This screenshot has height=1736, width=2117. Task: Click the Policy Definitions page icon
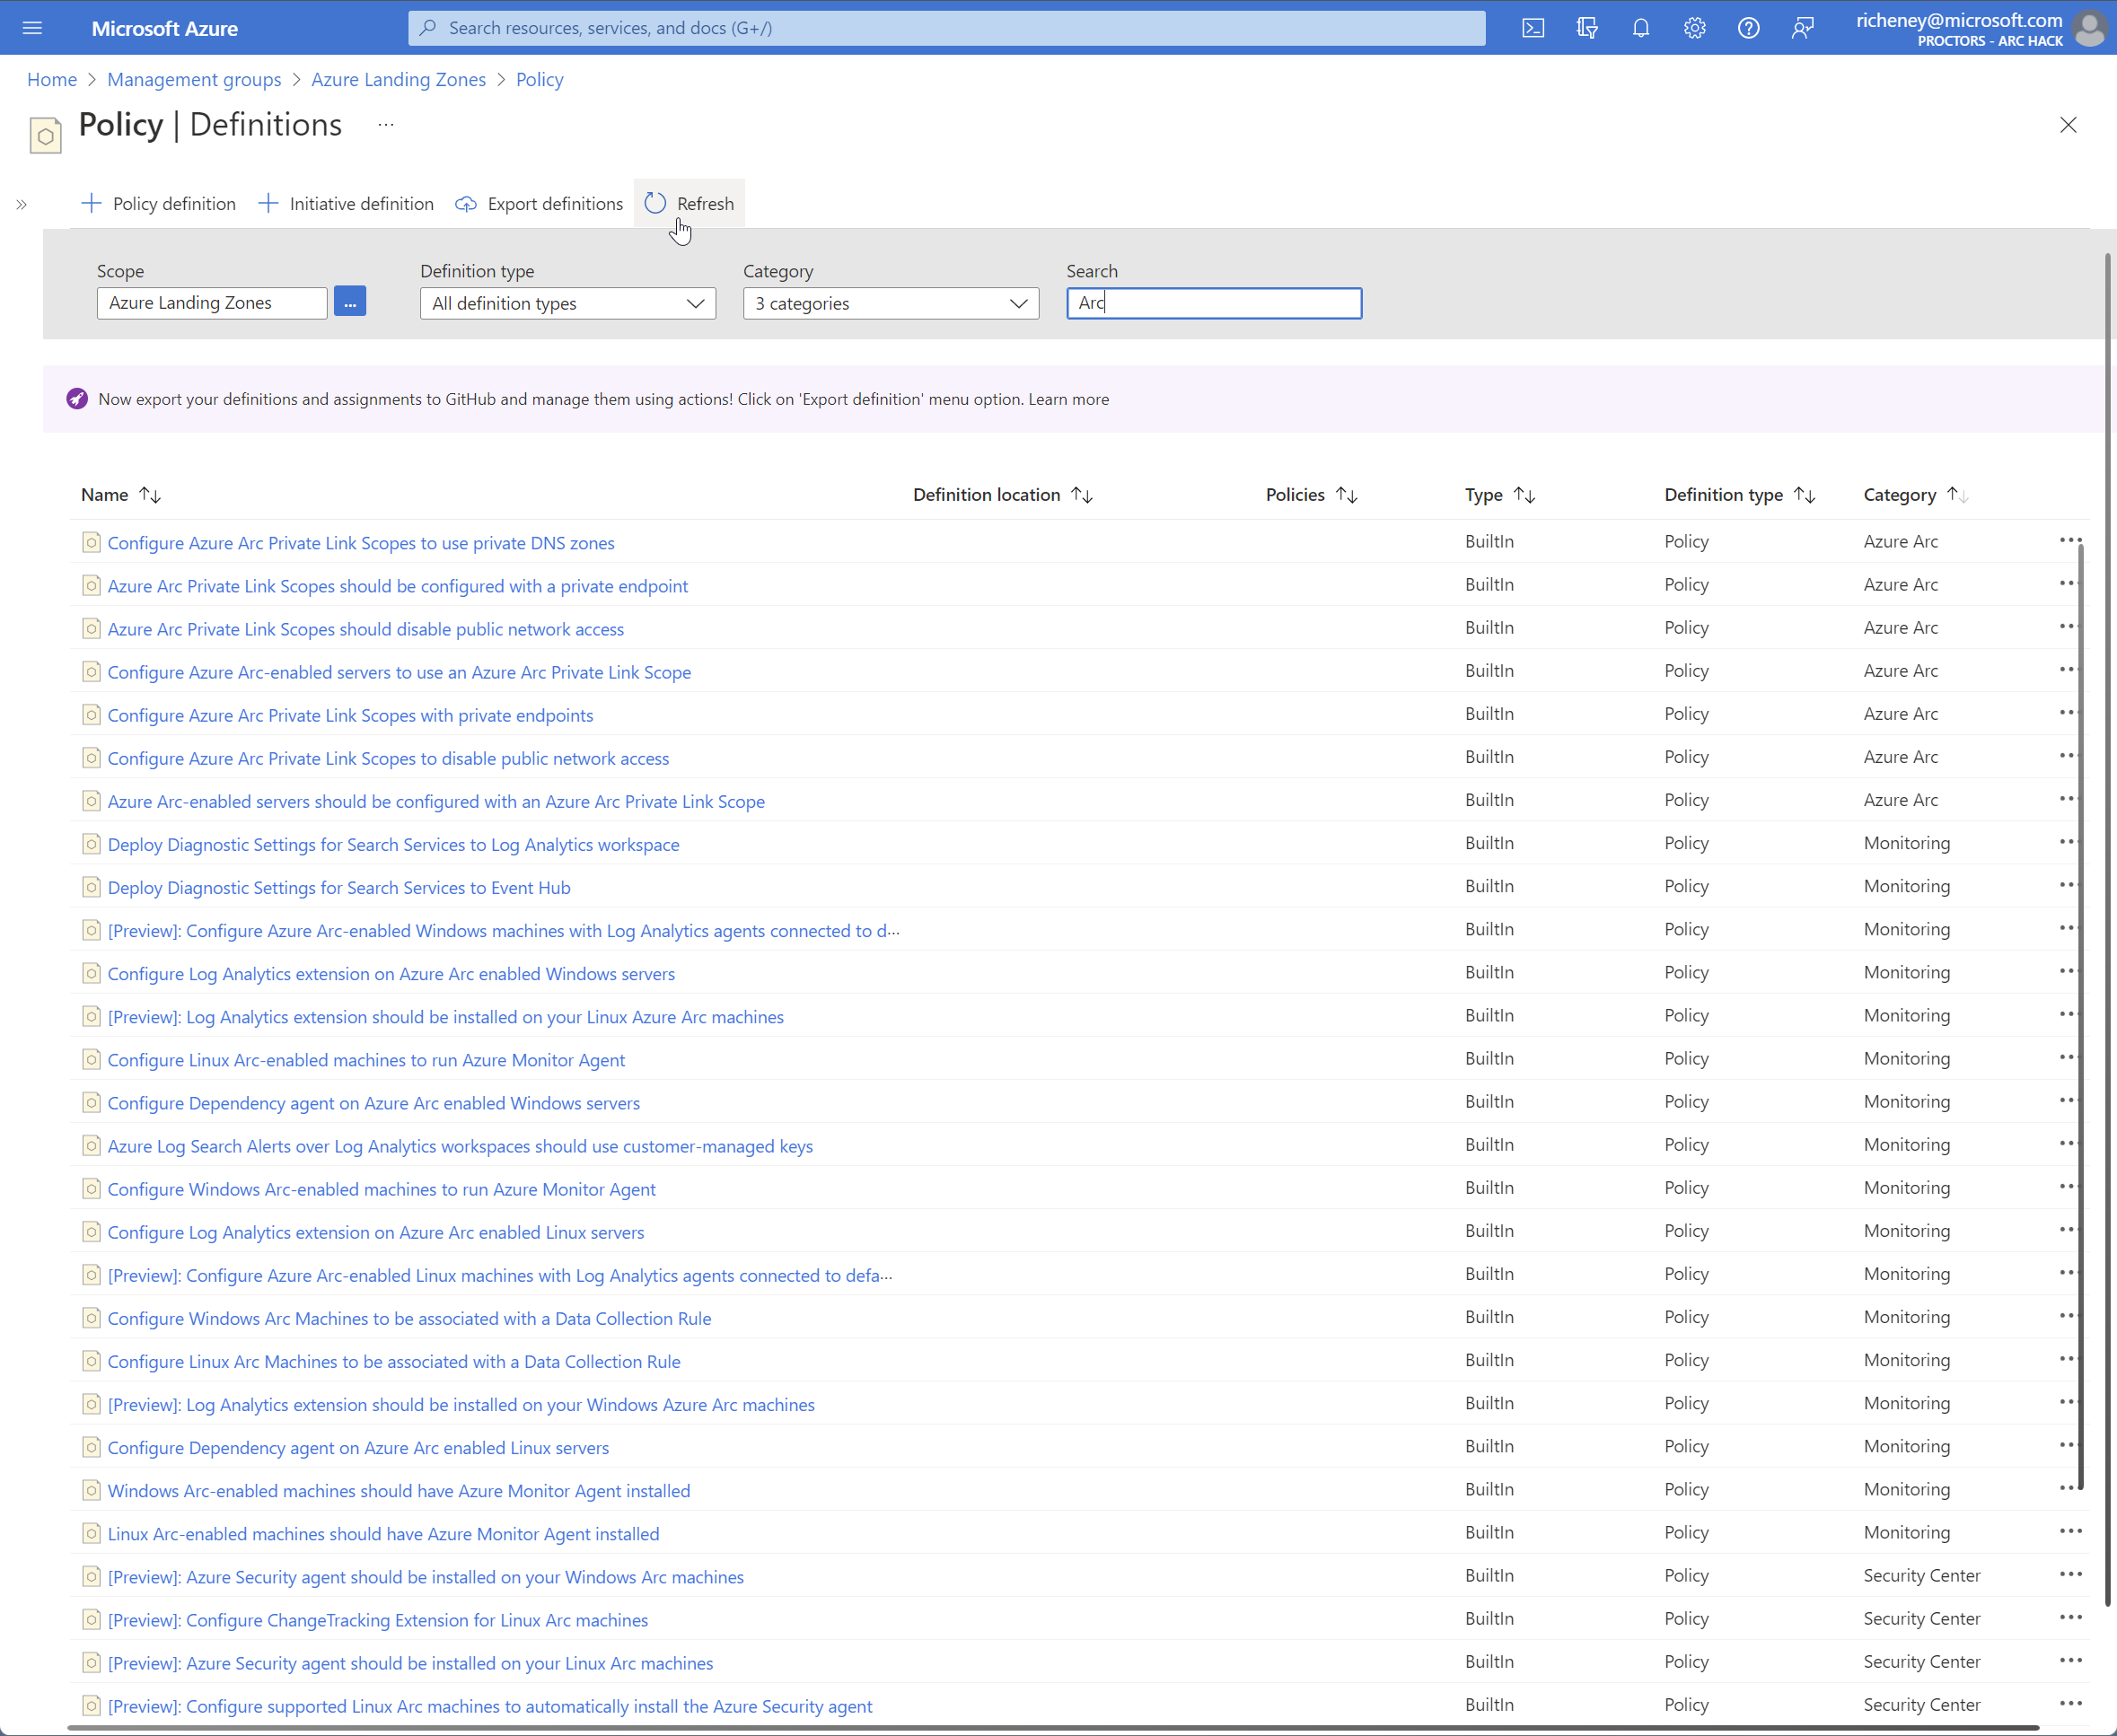point(45,133)
